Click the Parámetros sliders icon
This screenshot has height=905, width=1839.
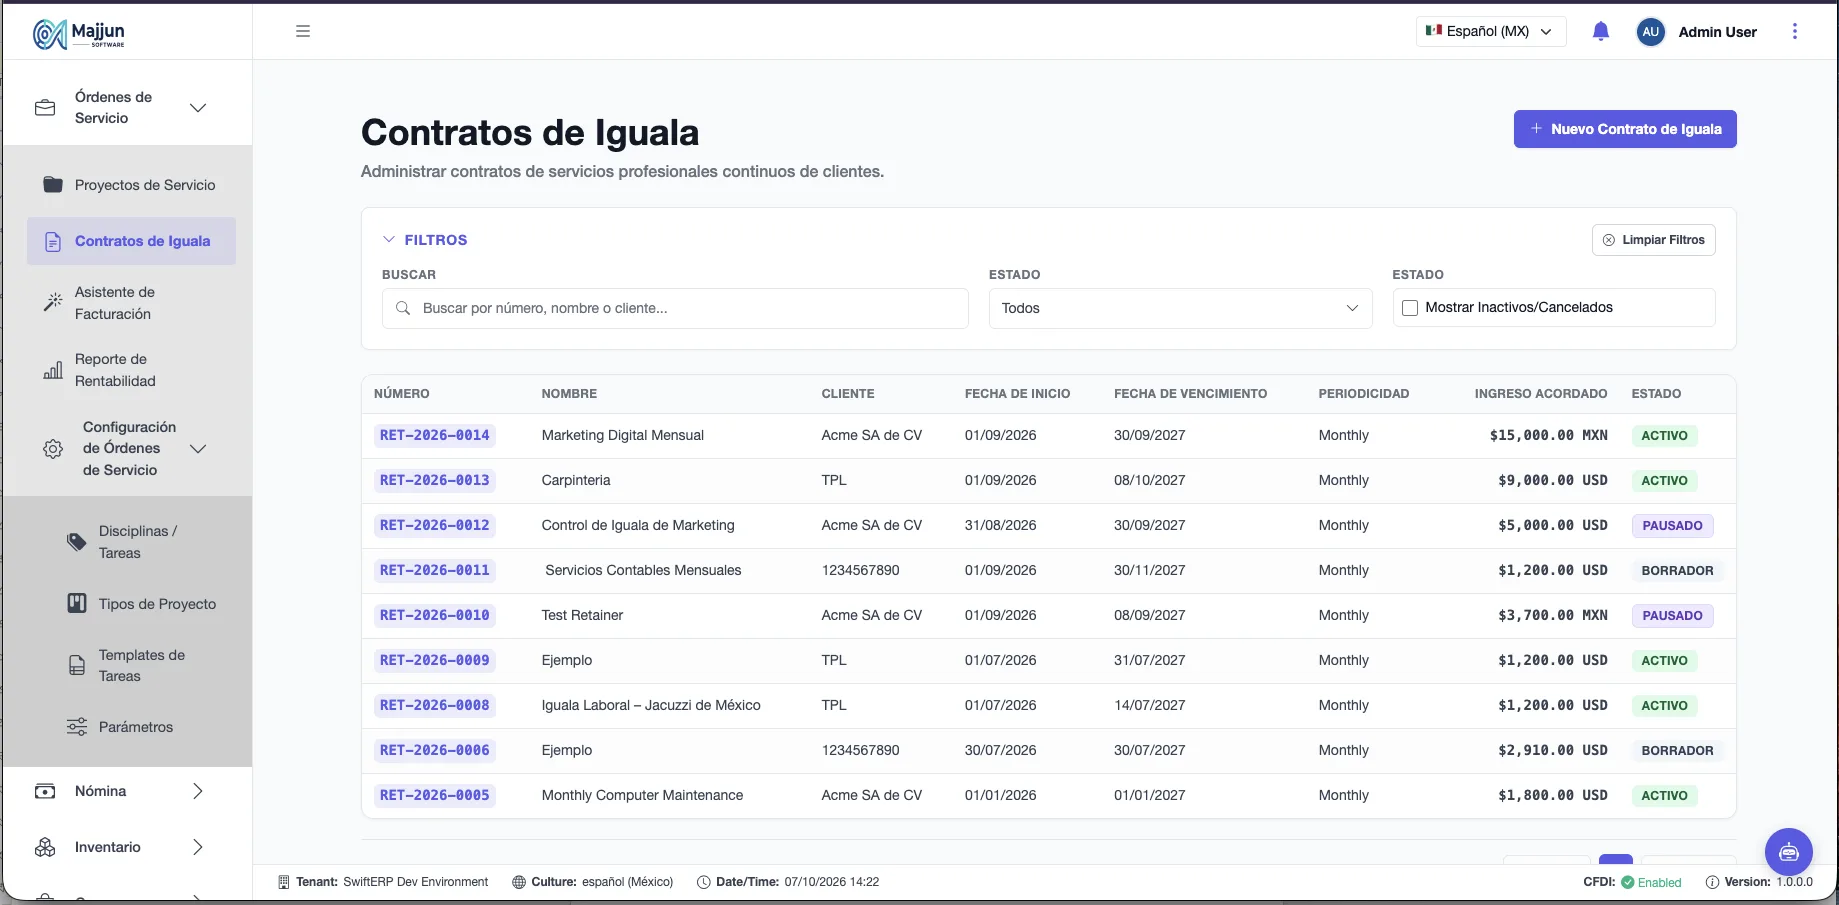coord(77,727)
